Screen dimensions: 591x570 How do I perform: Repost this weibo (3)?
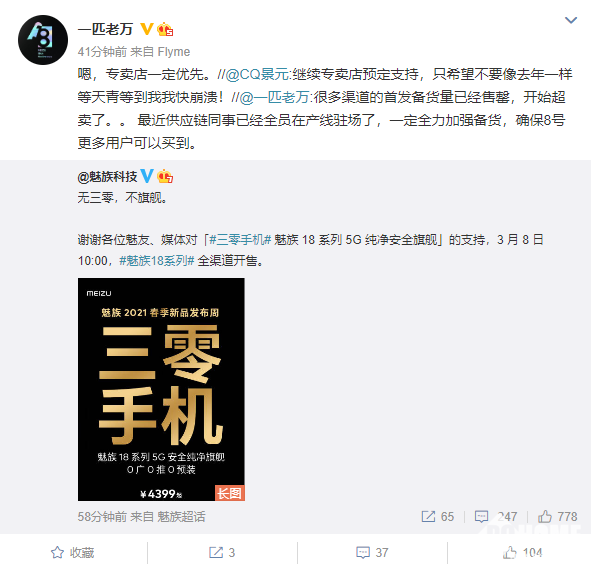[x=222, y=553]
